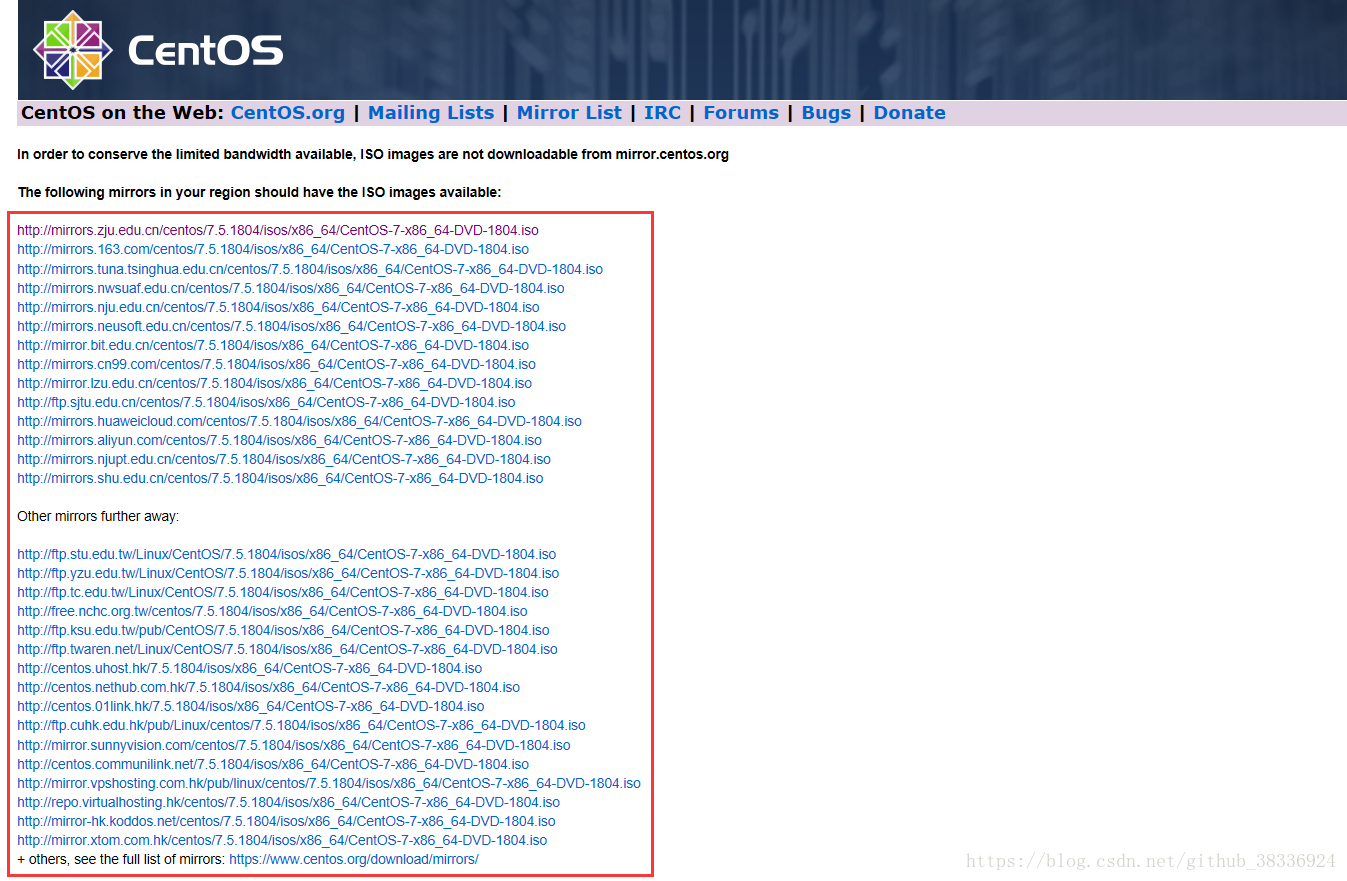The image size is (1347, 881).
Task: Download ISO from mirrors.nwsuaf.edu.cn
Action: point(291,288)
